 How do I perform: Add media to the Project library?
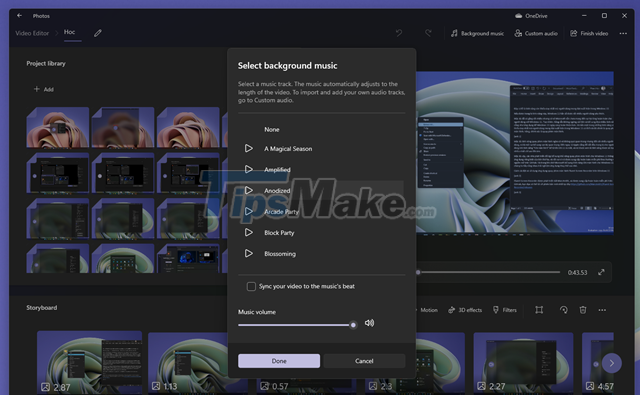pyautogui.click(x=44, y=89)
